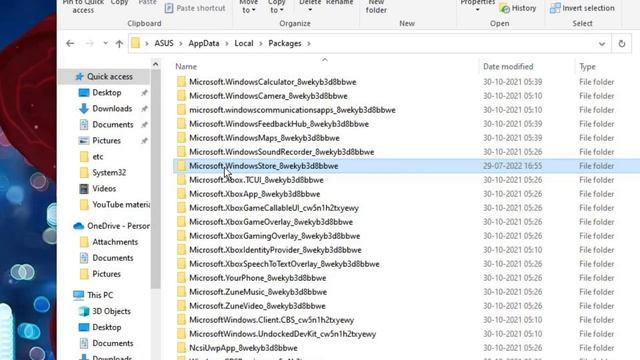This screenshot has width=640, height=360.
Task: Go back with the Back arrow
Action: coord(70,43)
